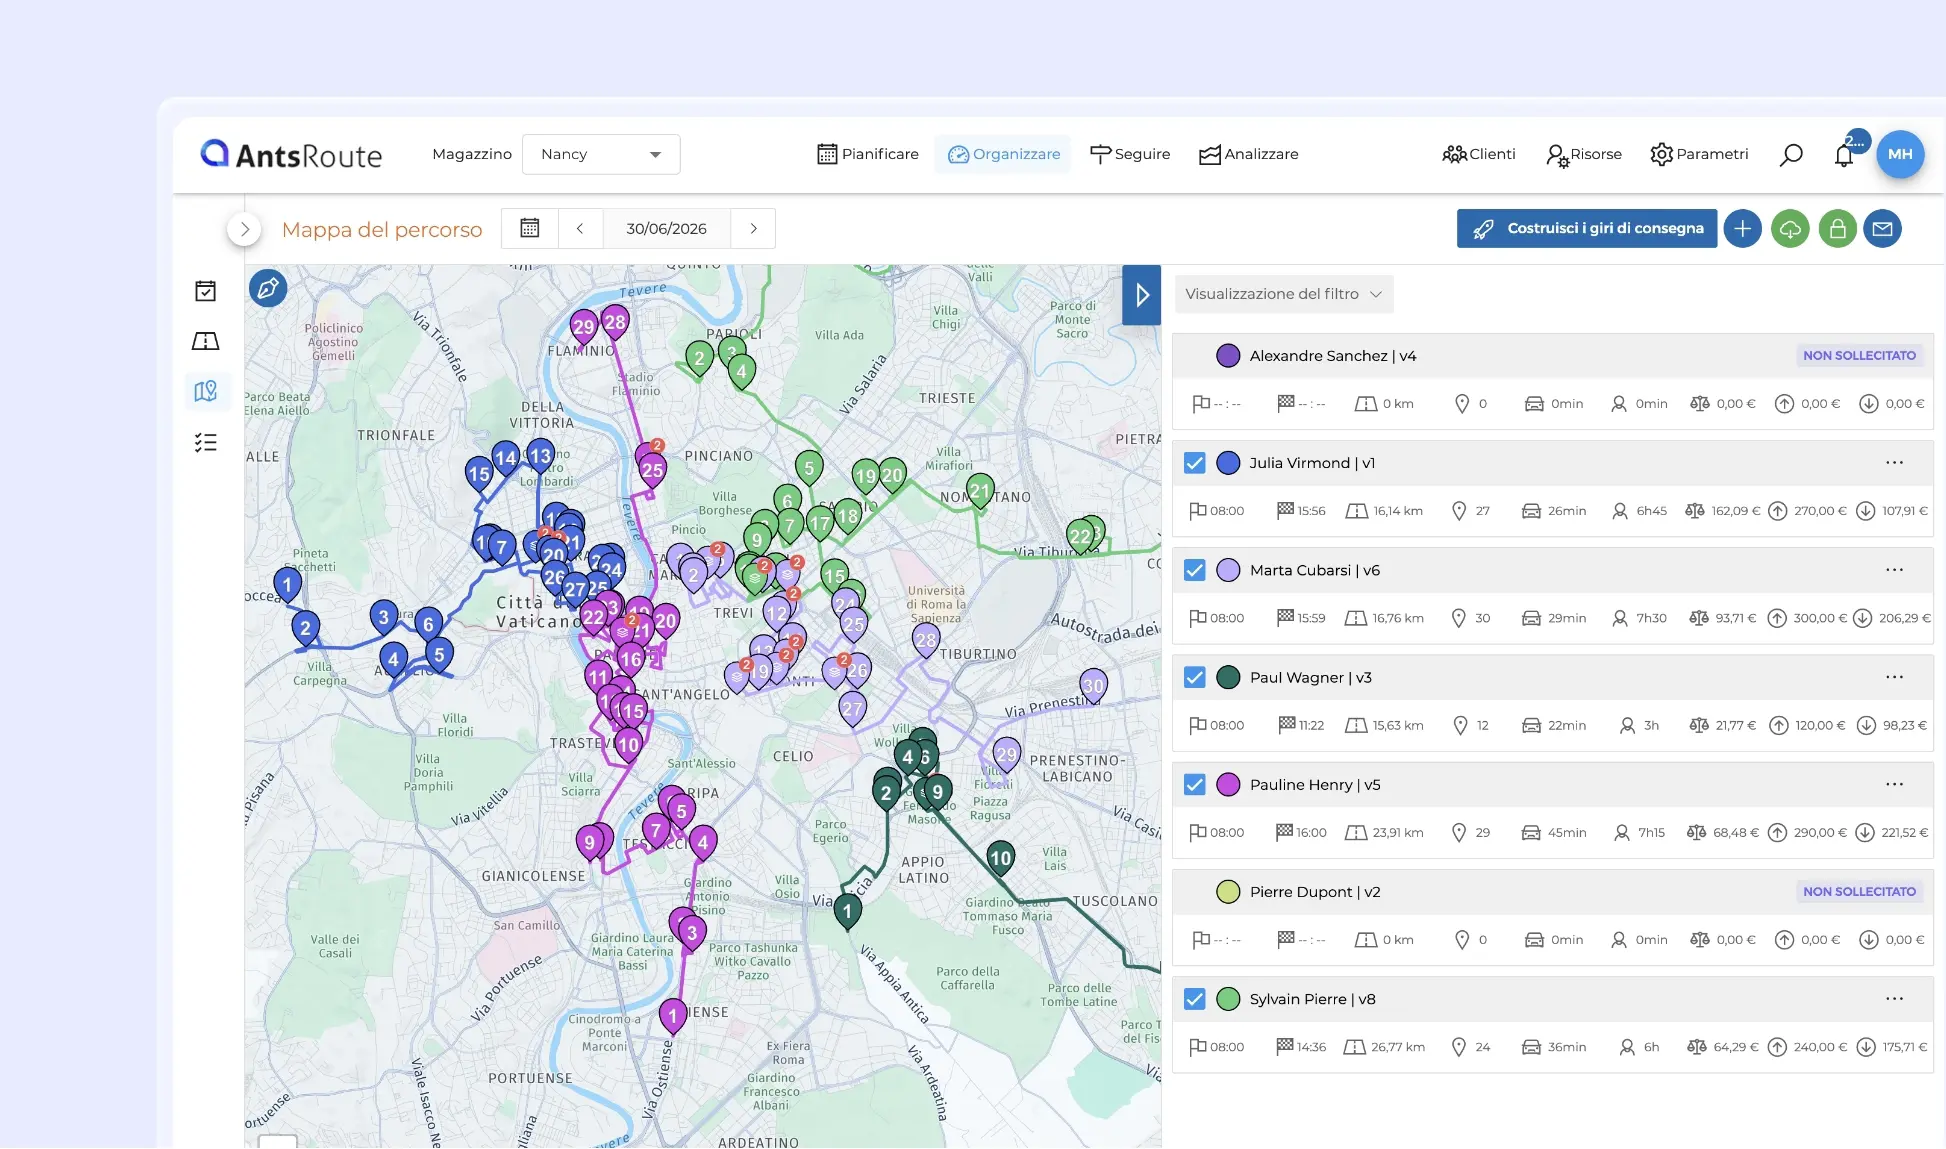Open sidebar road view icon
The image size is (1946, 1149).
click(x=205, y=341)
